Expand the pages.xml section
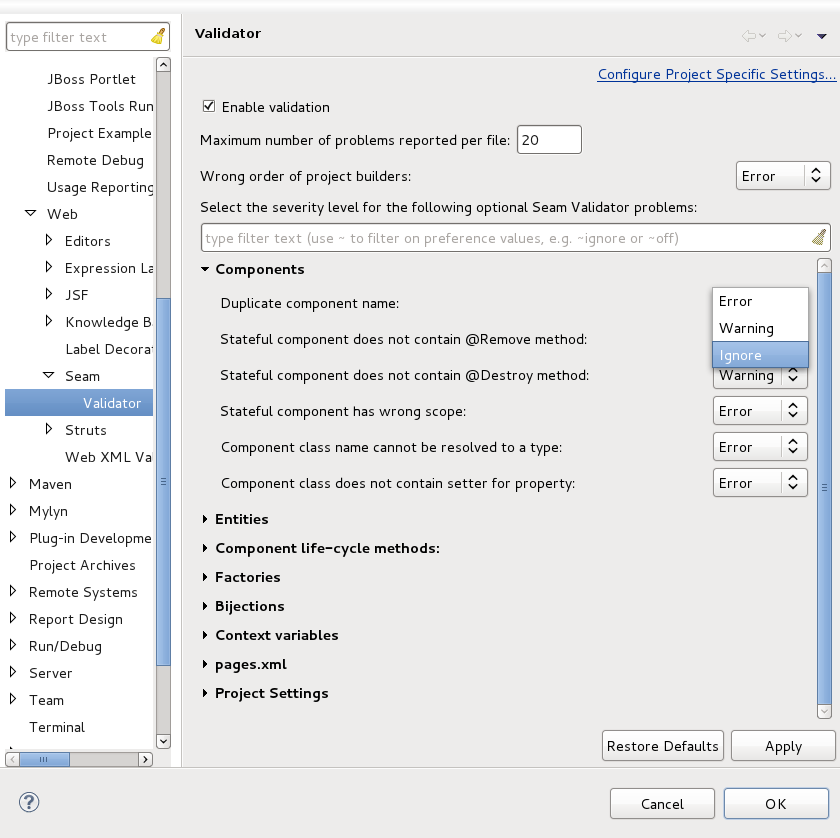Viewport: 840px width, 838px height. 205,664
